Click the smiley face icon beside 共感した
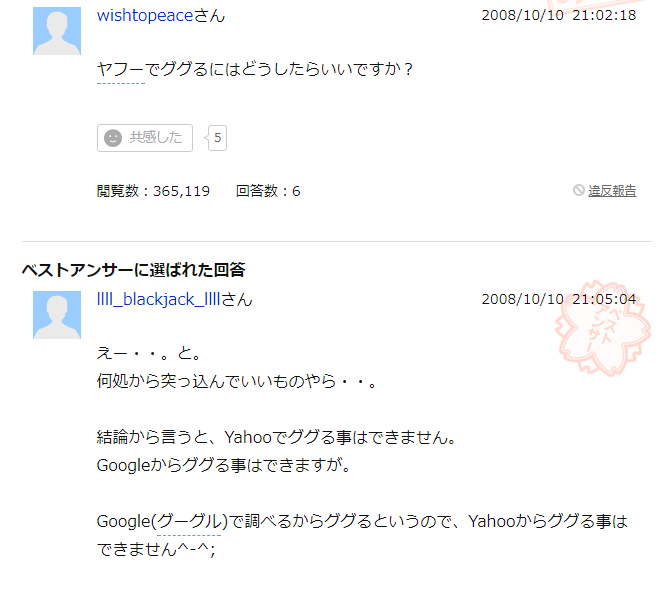Image resolution: width=667 pixels, height=594 pixels. pos(113,138)
